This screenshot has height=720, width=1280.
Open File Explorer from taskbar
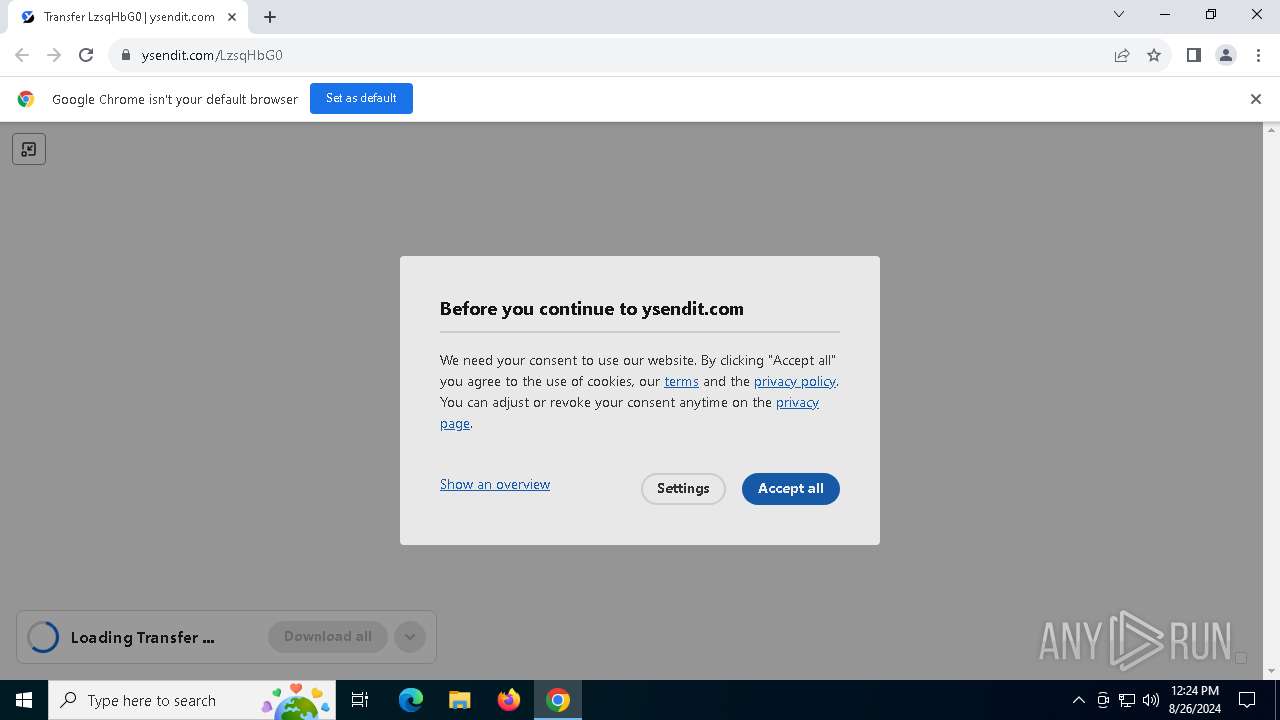pos(459,700)
